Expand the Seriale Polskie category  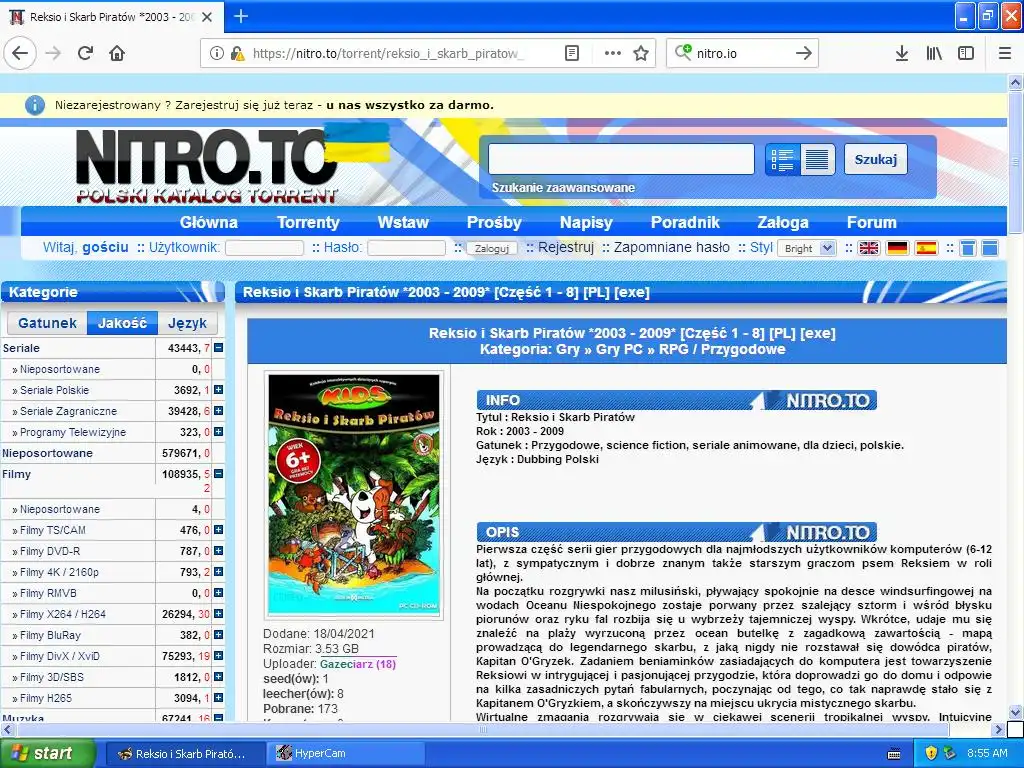219,390
